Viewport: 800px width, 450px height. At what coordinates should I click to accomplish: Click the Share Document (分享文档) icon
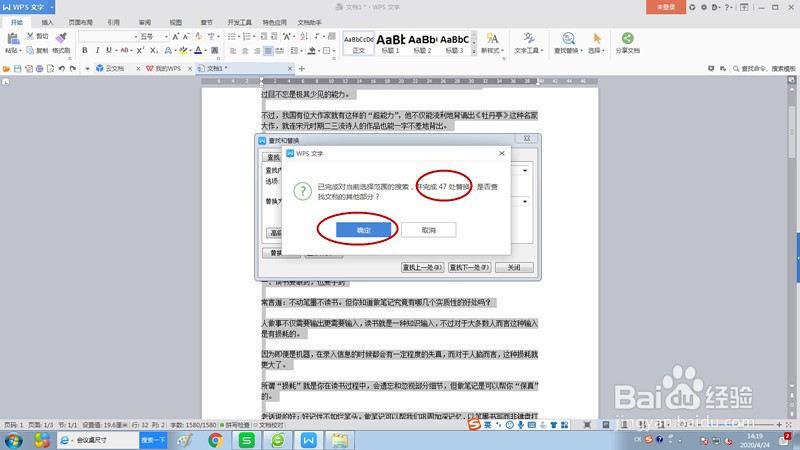point(628,38)
